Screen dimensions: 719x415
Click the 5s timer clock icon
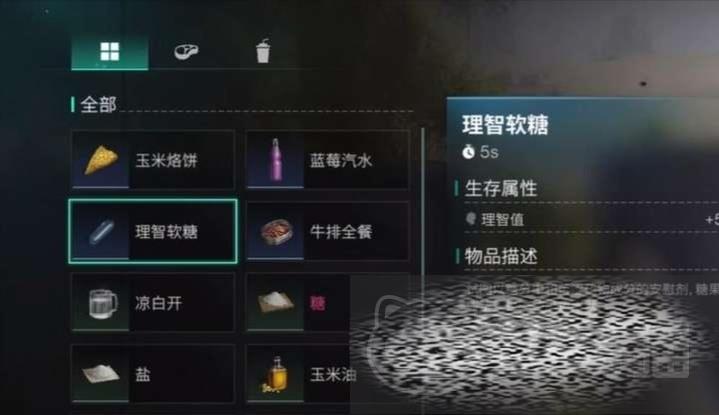click(468, 151)
